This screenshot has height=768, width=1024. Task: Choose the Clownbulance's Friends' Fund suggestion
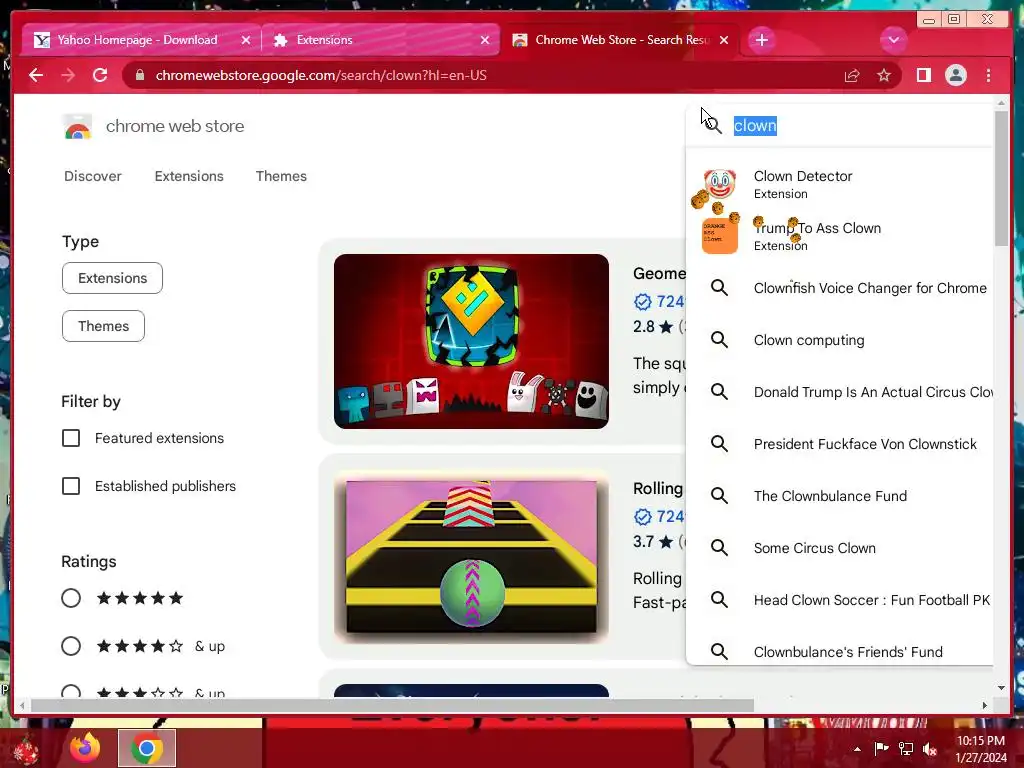click(840, 651)
